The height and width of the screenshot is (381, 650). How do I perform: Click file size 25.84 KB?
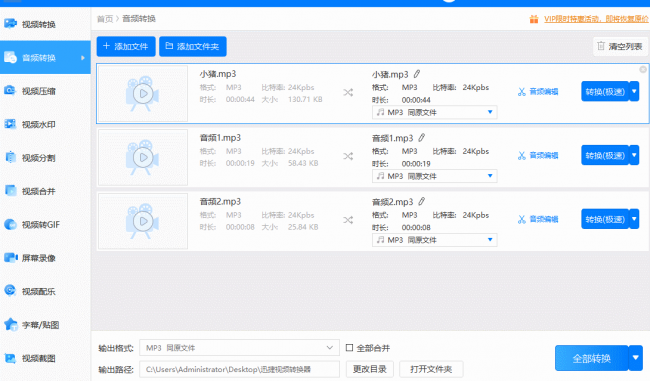[303, 227]
